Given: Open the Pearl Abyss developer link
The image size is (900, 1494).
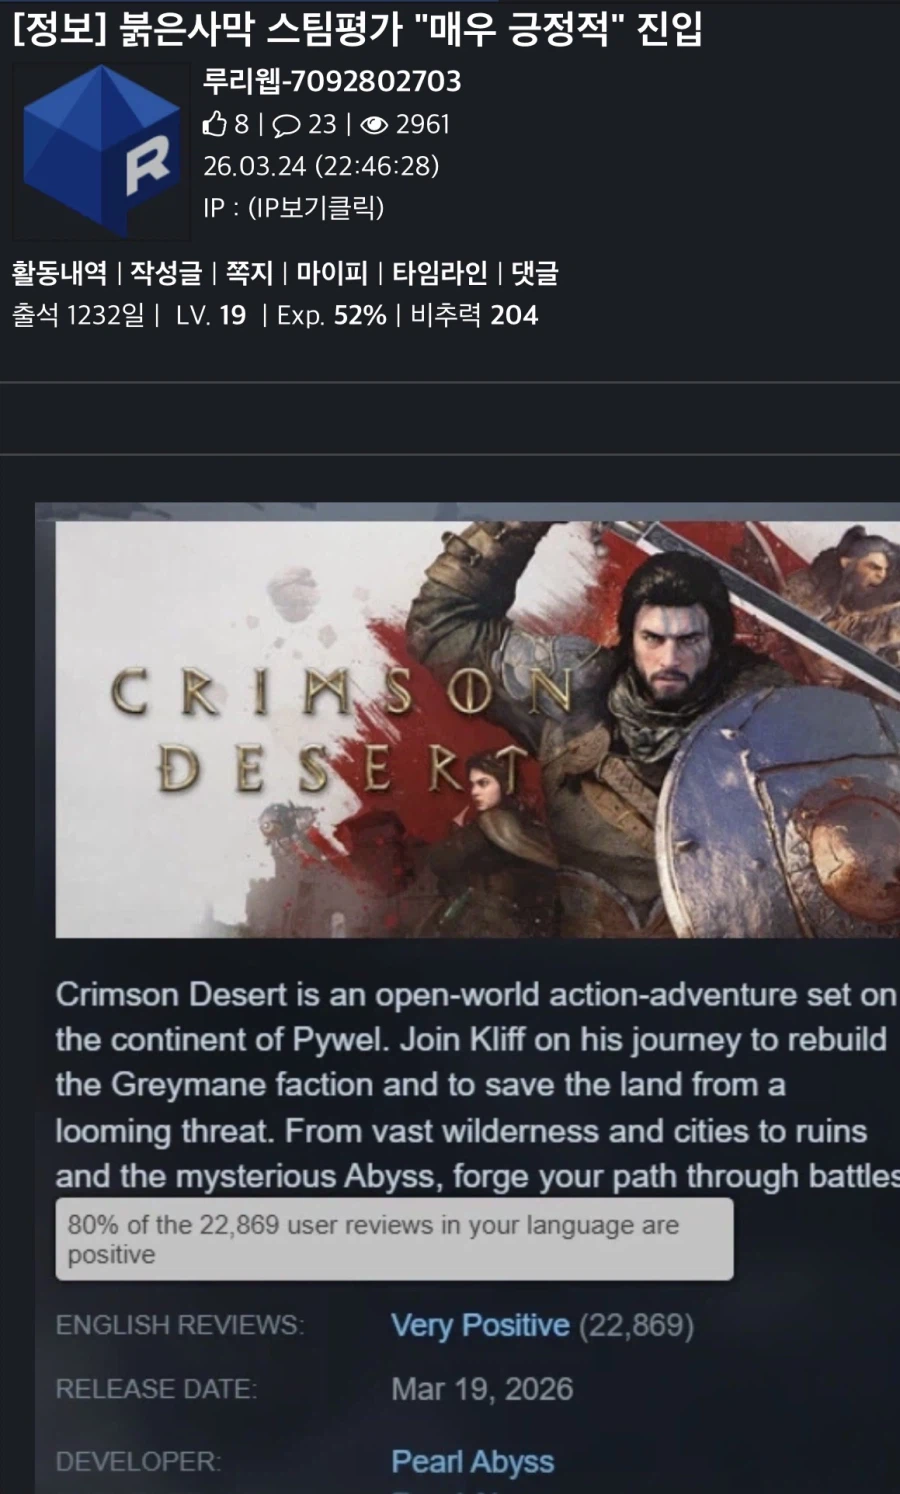Looking at the screenshot, I should pos(472,1461).
